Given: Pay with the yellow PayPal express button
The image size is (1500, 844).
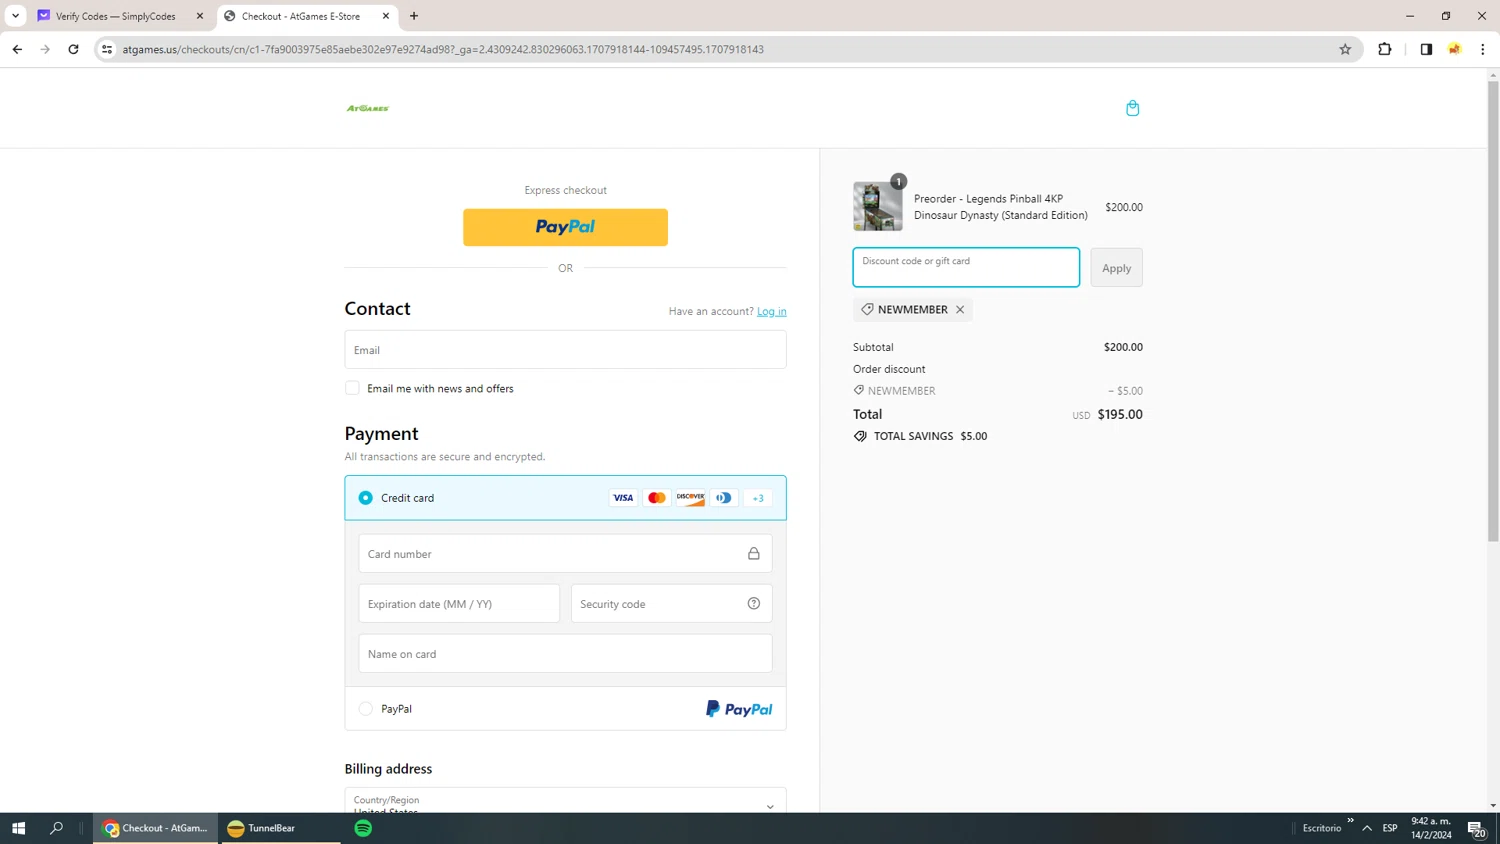Looking at the screenshot, I should click(565, 227).
